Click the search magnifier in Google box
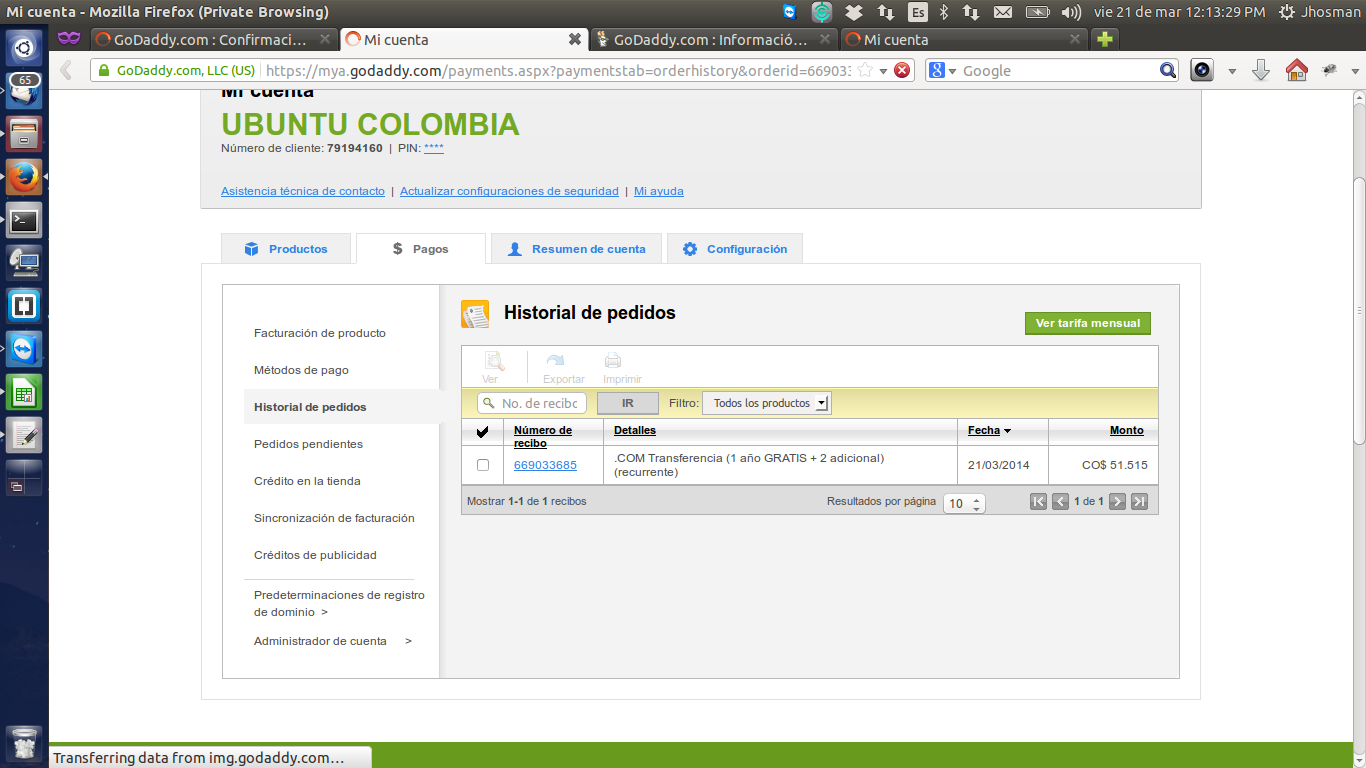The width and height of the screenshot is (1366, 768). click(x=1168, y=70)
